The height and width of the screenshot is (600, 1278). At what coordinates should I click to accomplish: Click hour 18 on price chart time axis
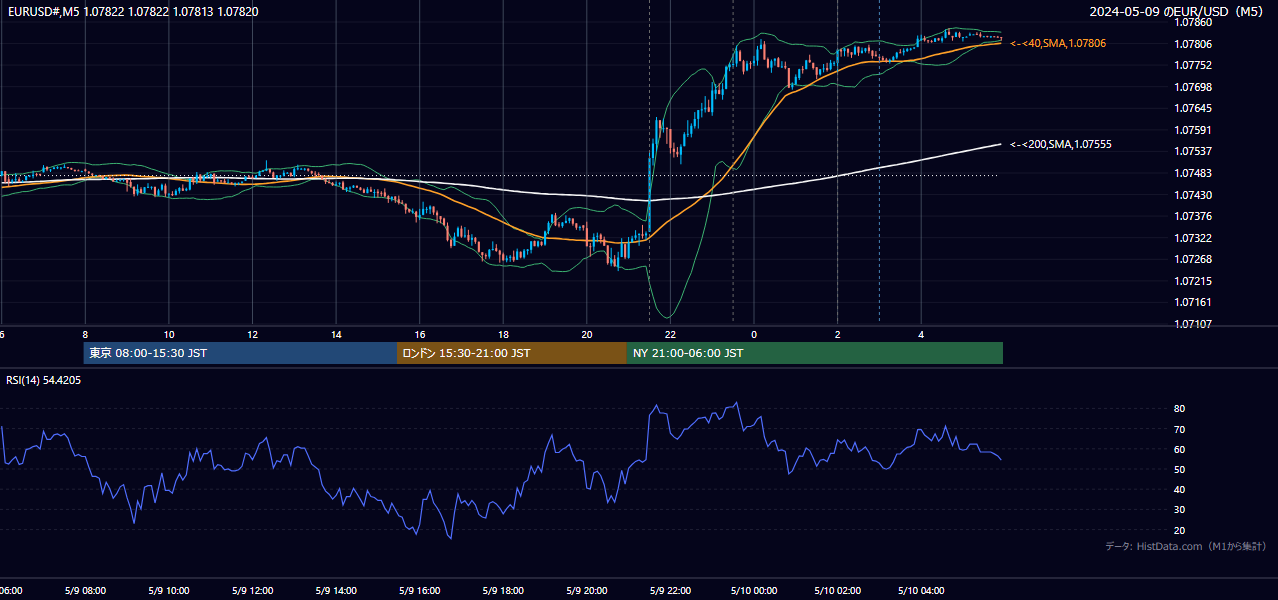[503, 334]
